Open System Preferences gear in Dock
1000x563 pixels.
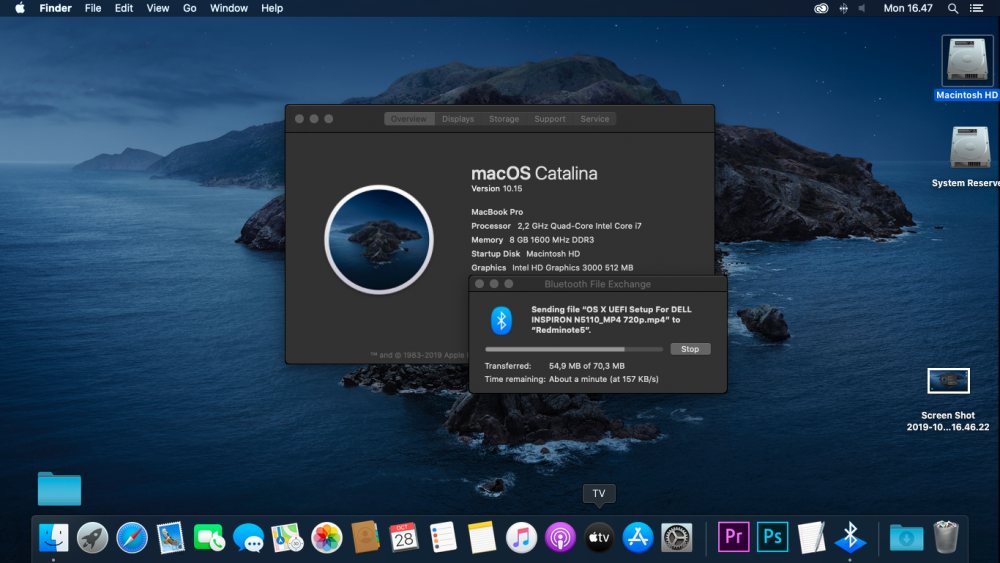click(677, 537)
